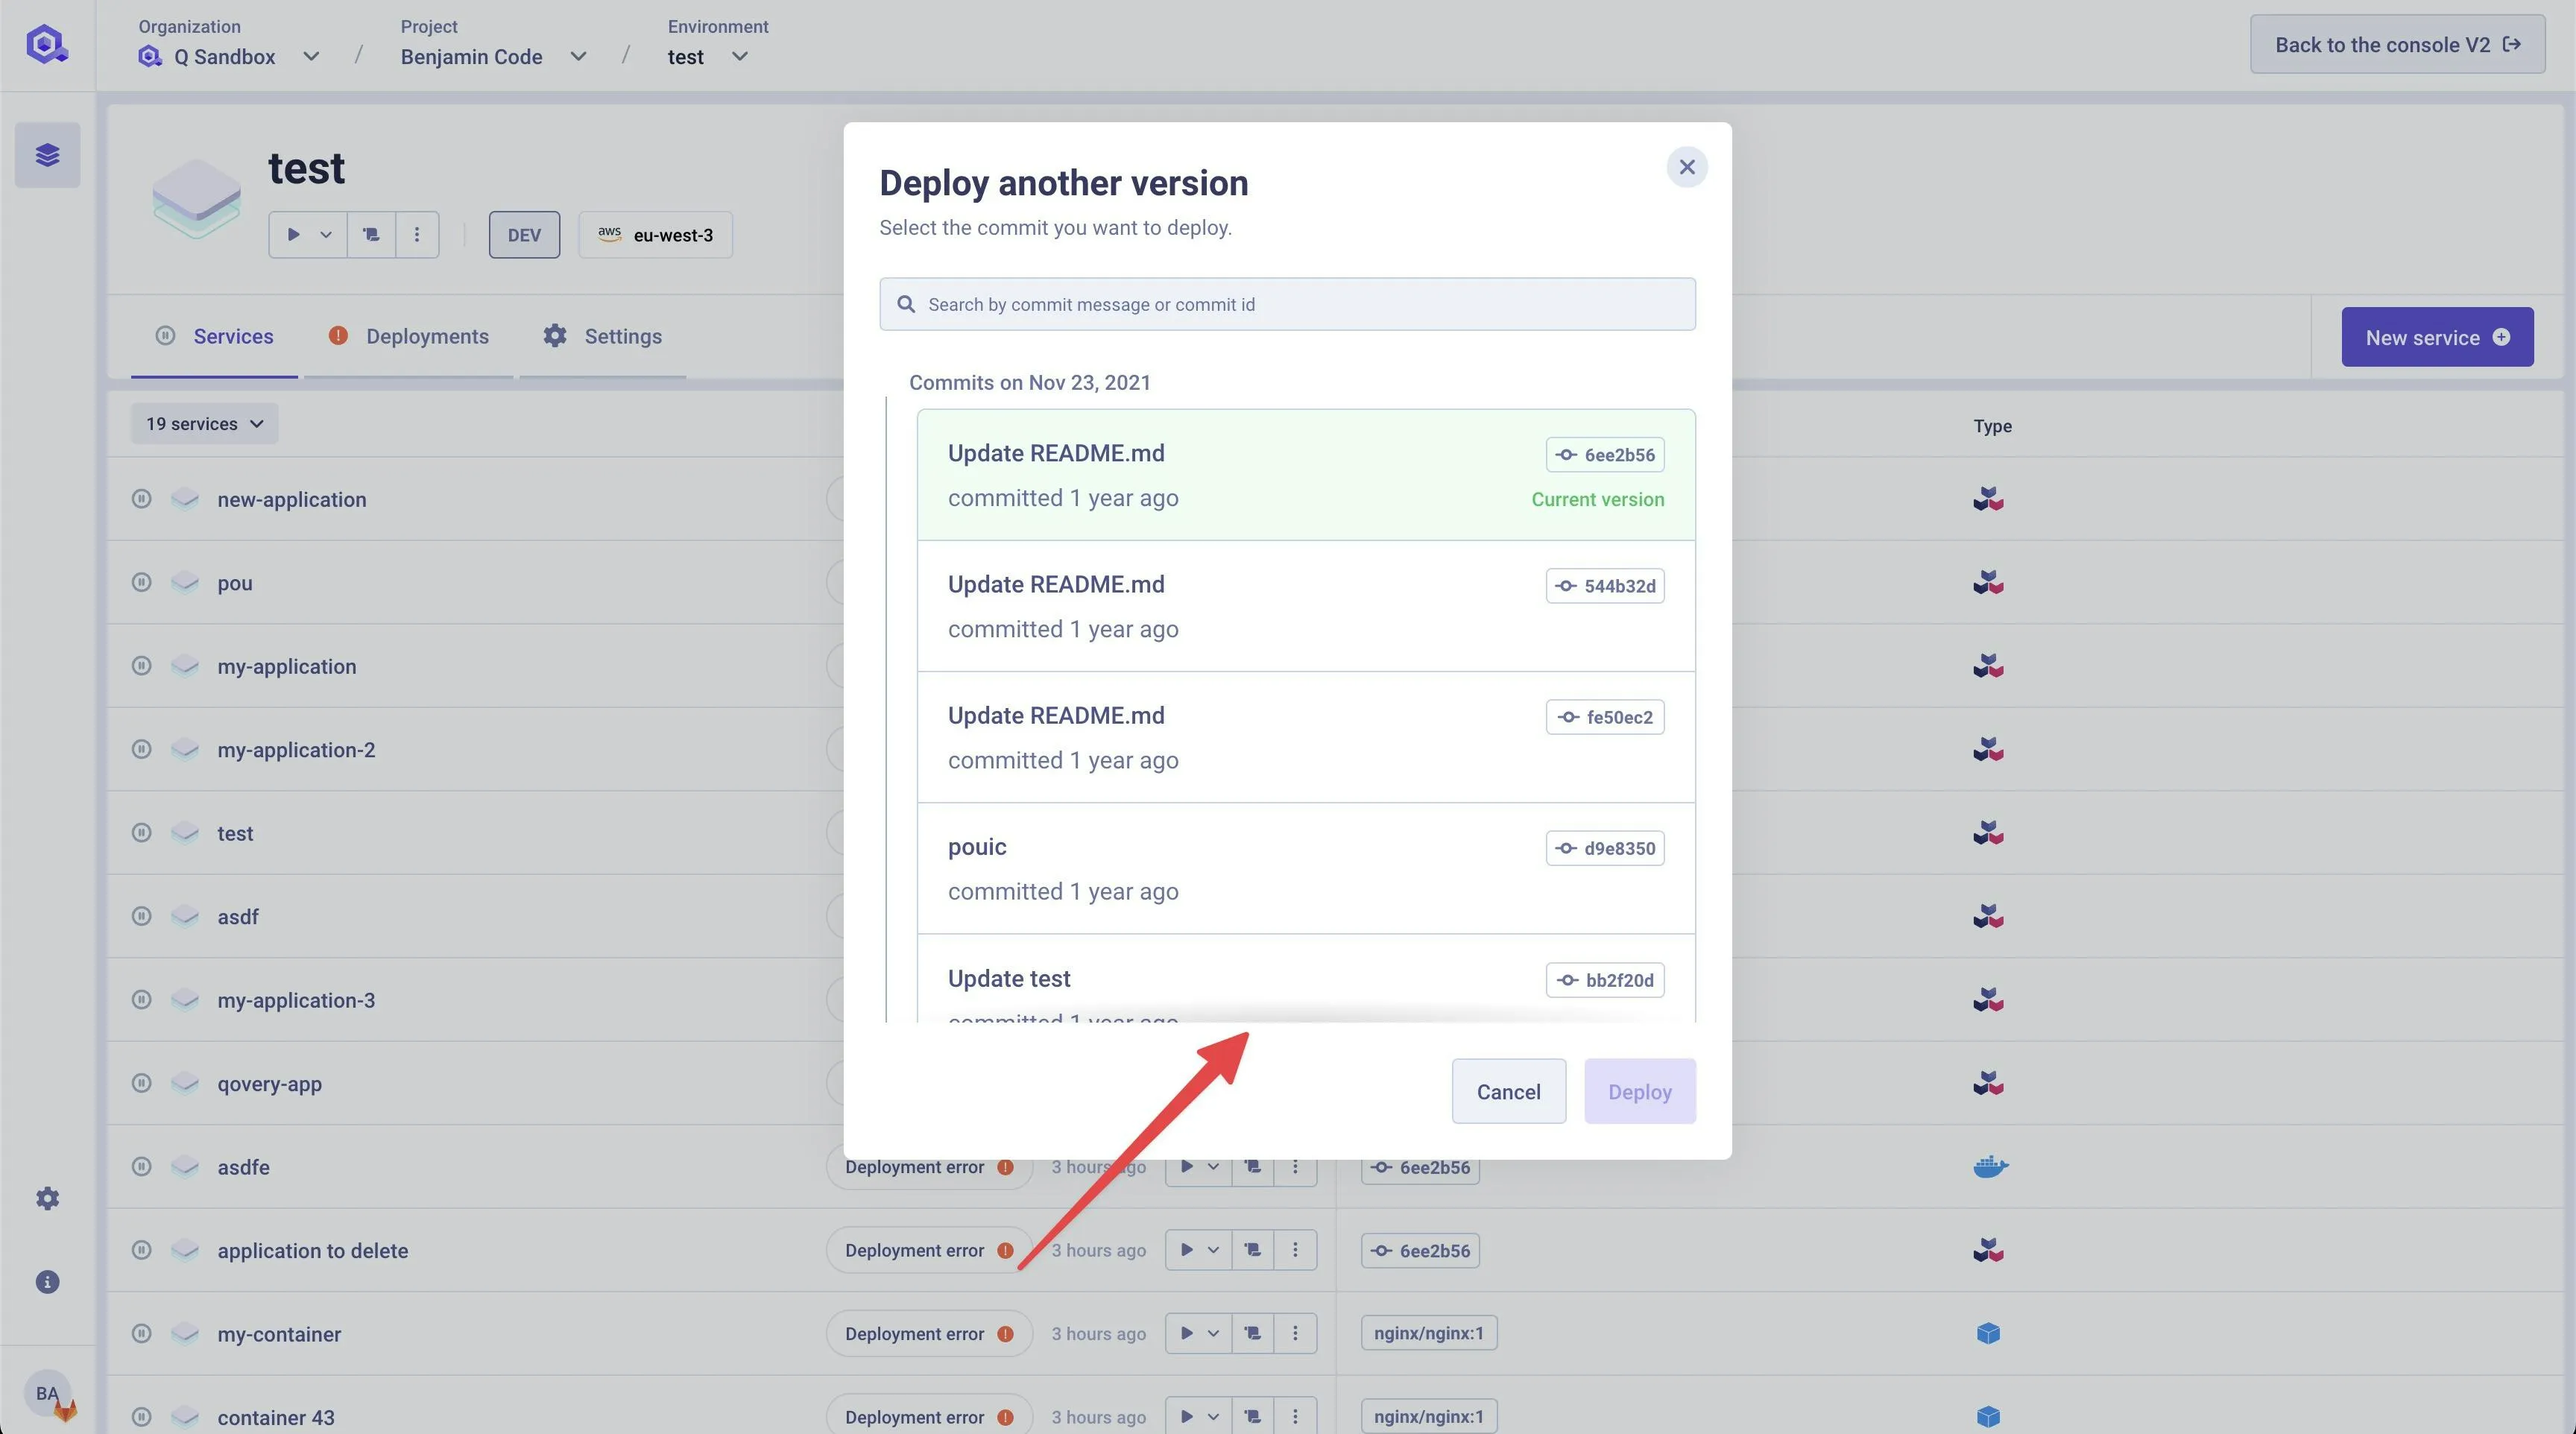Click the info help icon in sidebar
Image resolution: width=2576 pixels, height=1434 pixels.
(47, 1282)
